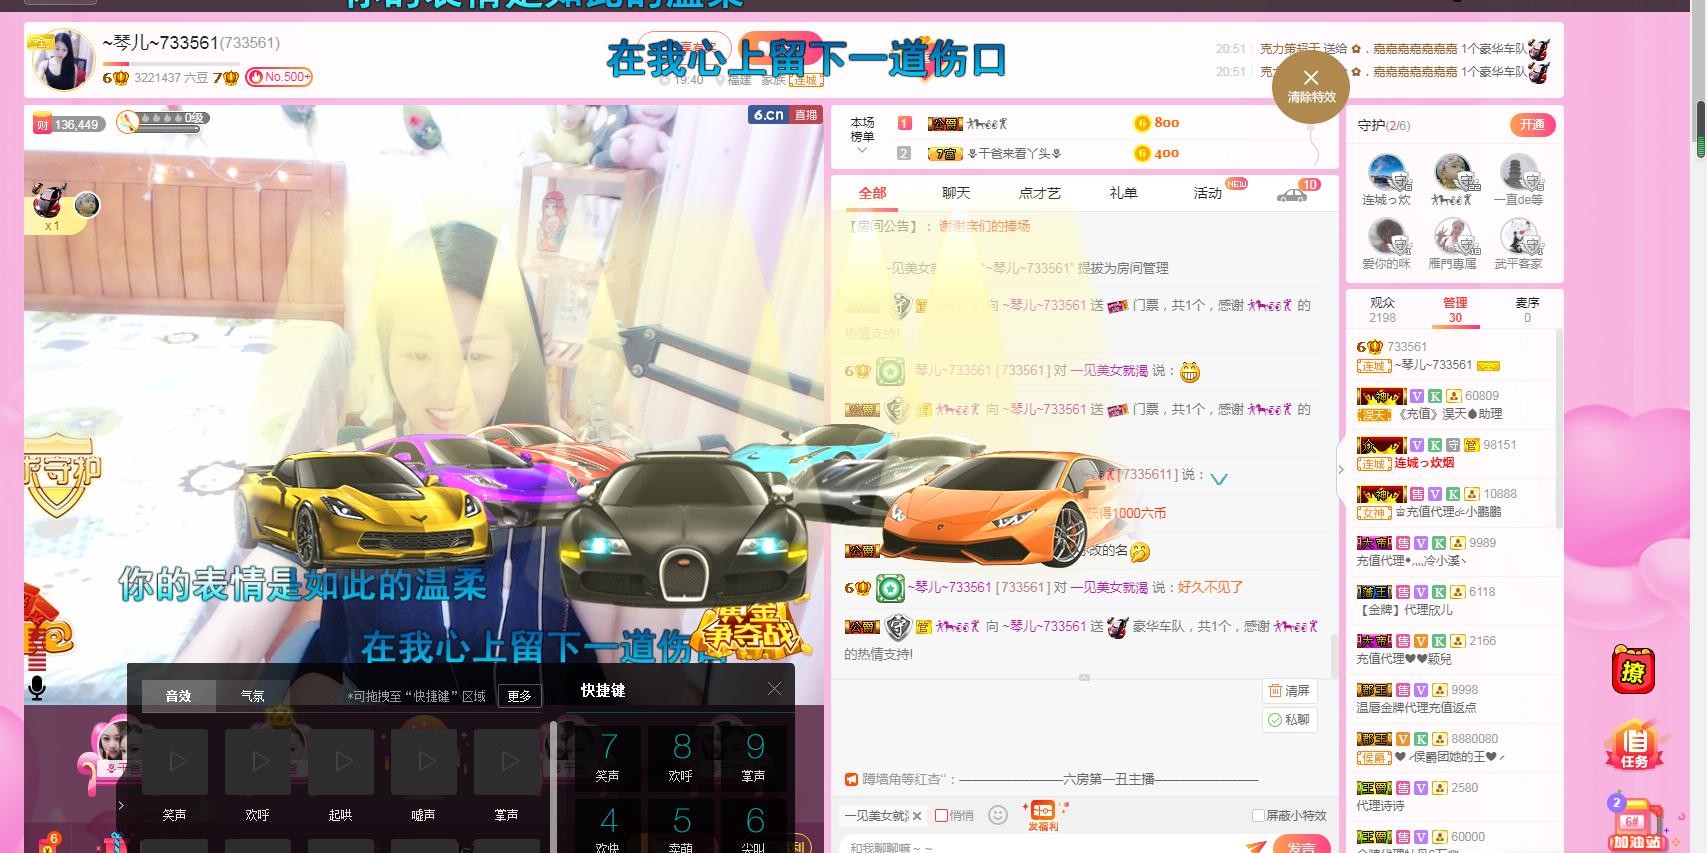Click the 财 136,449 wealth badge
Screen dimensions: 1707x853
pyautogui.click(x=69, y=124)
